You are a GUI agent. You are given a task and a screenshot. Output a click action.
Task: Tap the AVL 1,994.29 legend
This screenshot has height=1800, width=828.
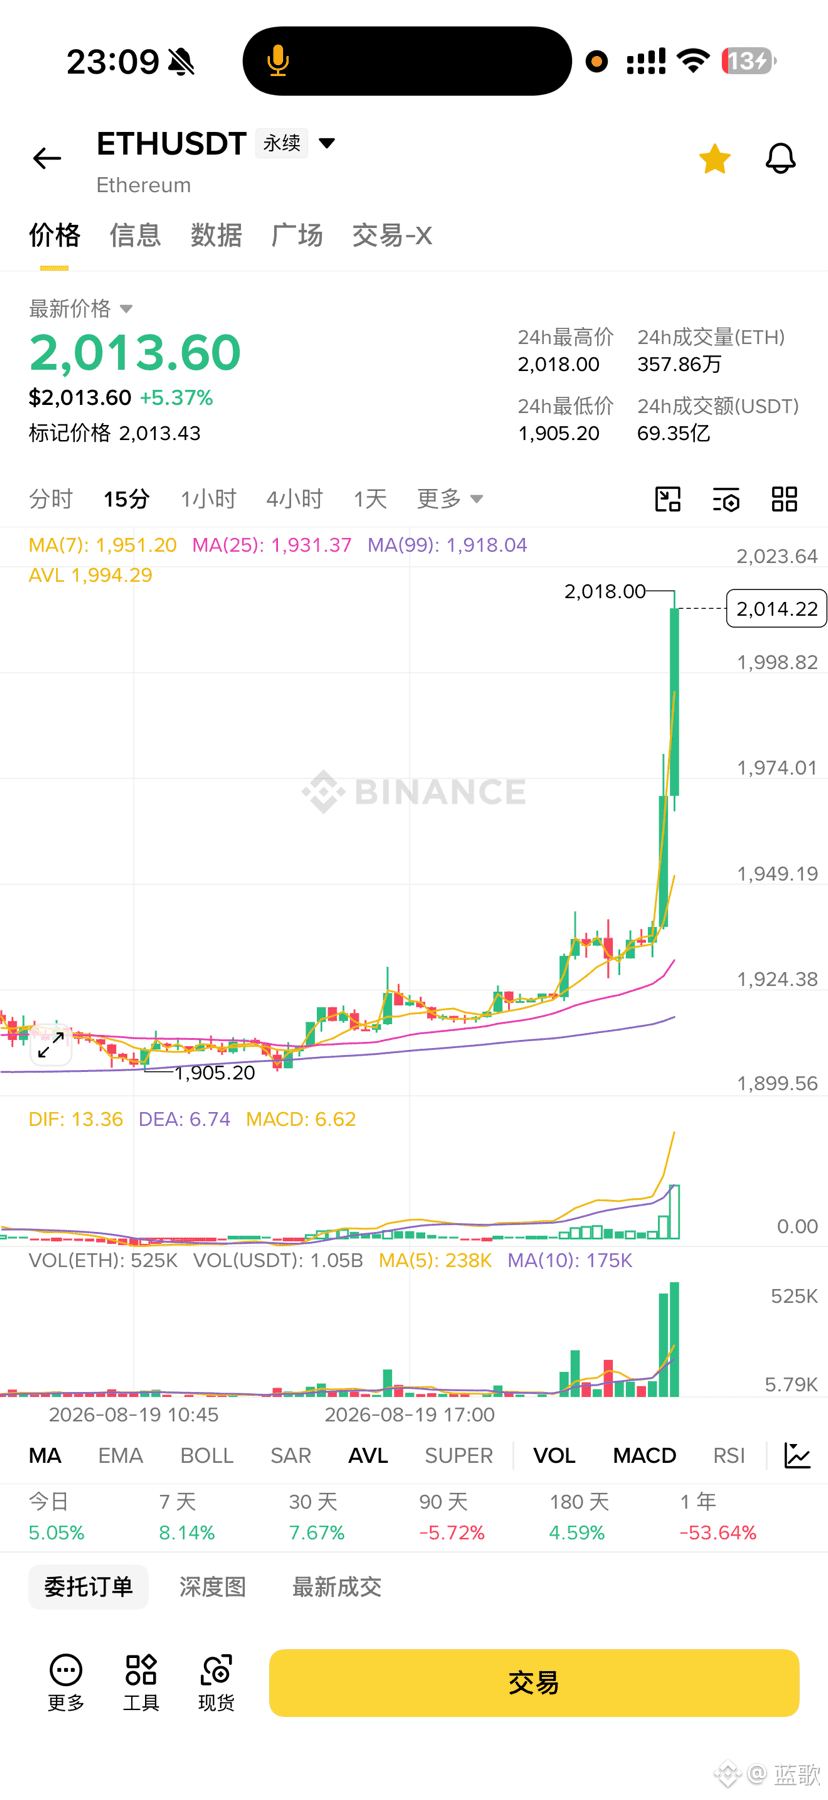91,575
